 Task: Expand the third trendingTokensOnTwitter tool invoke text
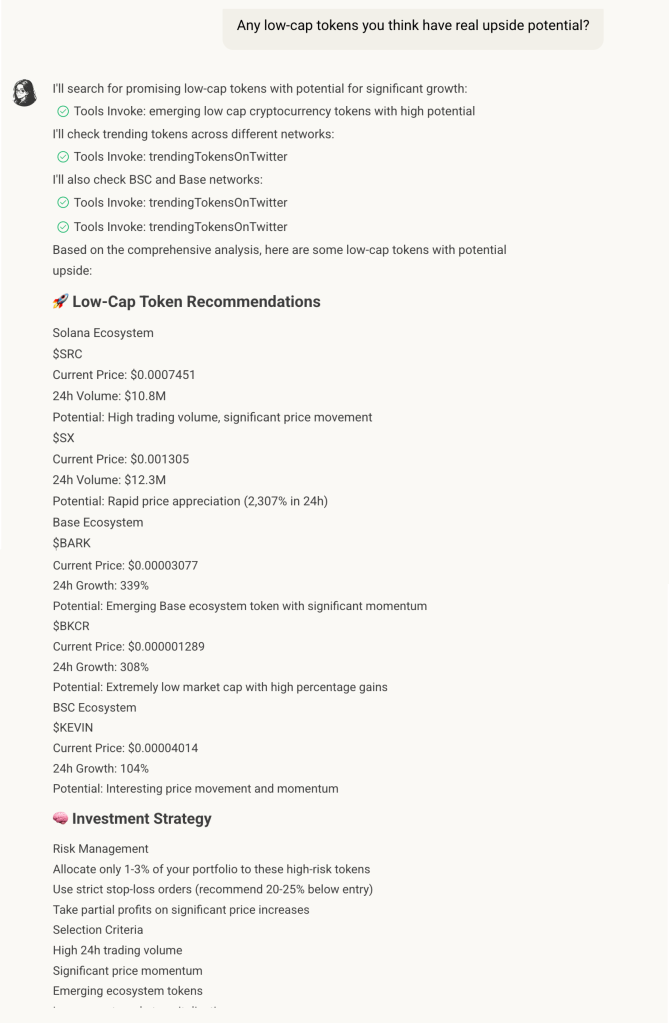[x=180, y=227]
